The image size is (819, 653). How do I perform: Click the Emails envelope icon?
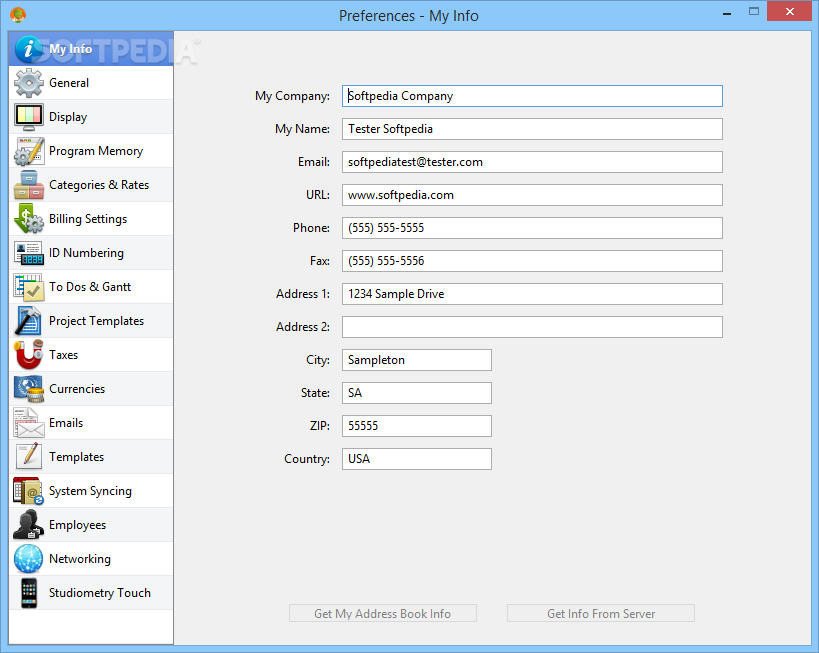coord(29,423)
